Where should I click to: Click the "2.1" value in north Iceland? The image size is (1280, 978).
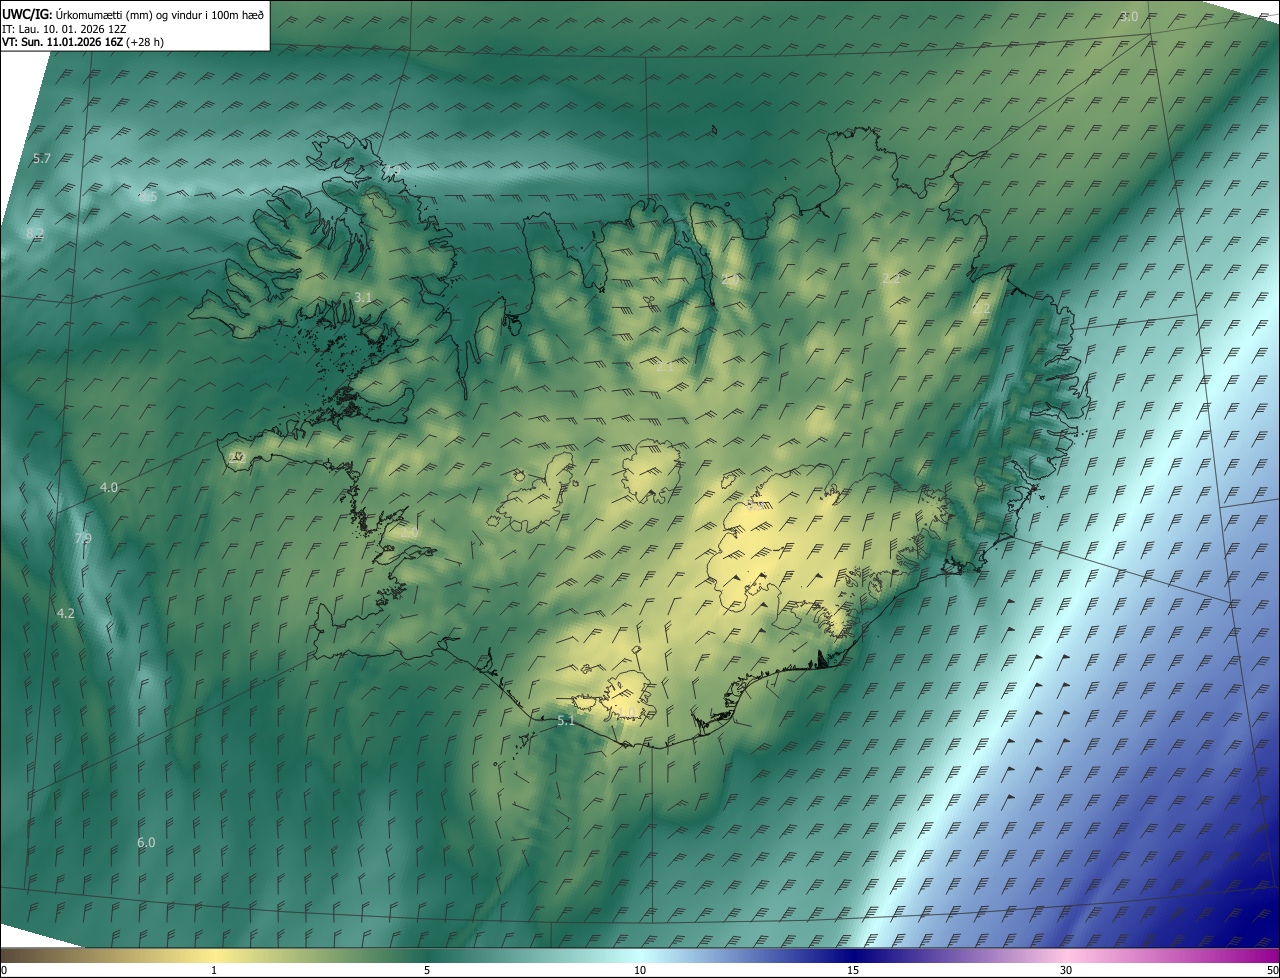pos(665,366)
